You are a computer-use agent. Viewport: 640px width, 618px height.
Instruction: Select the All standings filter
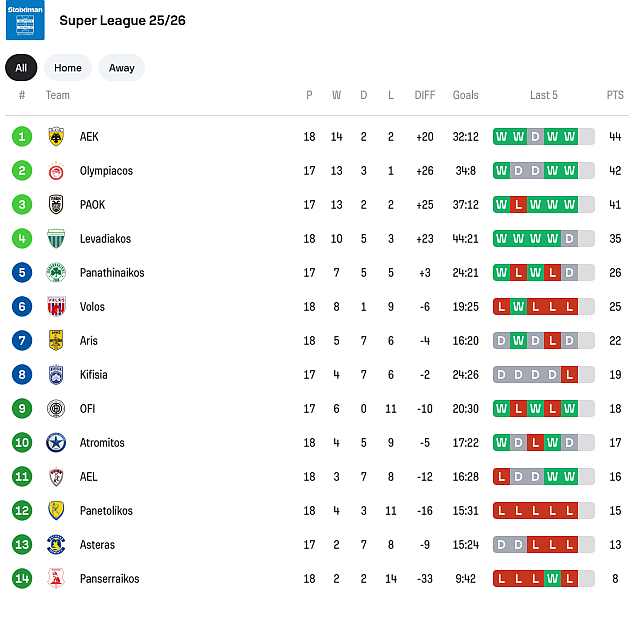21,68
